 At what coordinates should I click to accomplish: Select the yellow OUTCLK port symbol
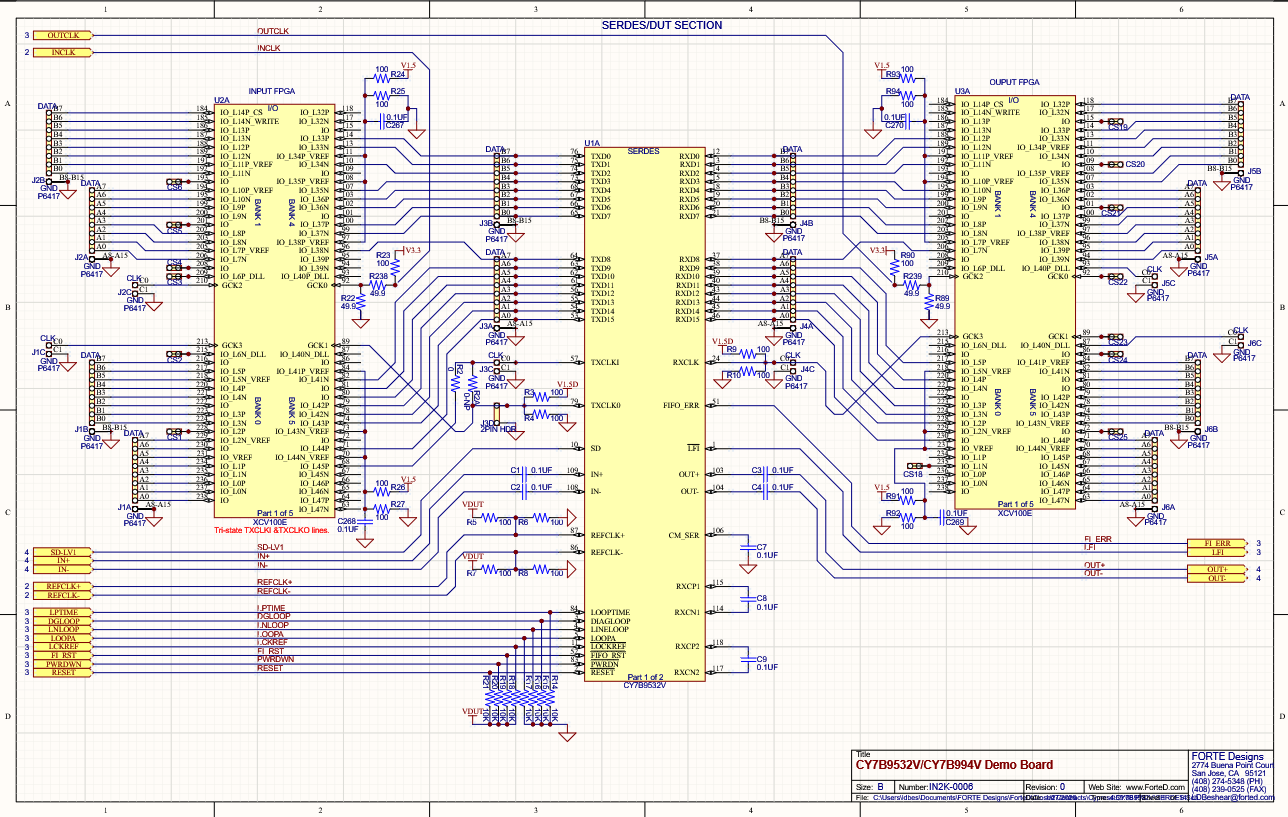click(63, 35)
